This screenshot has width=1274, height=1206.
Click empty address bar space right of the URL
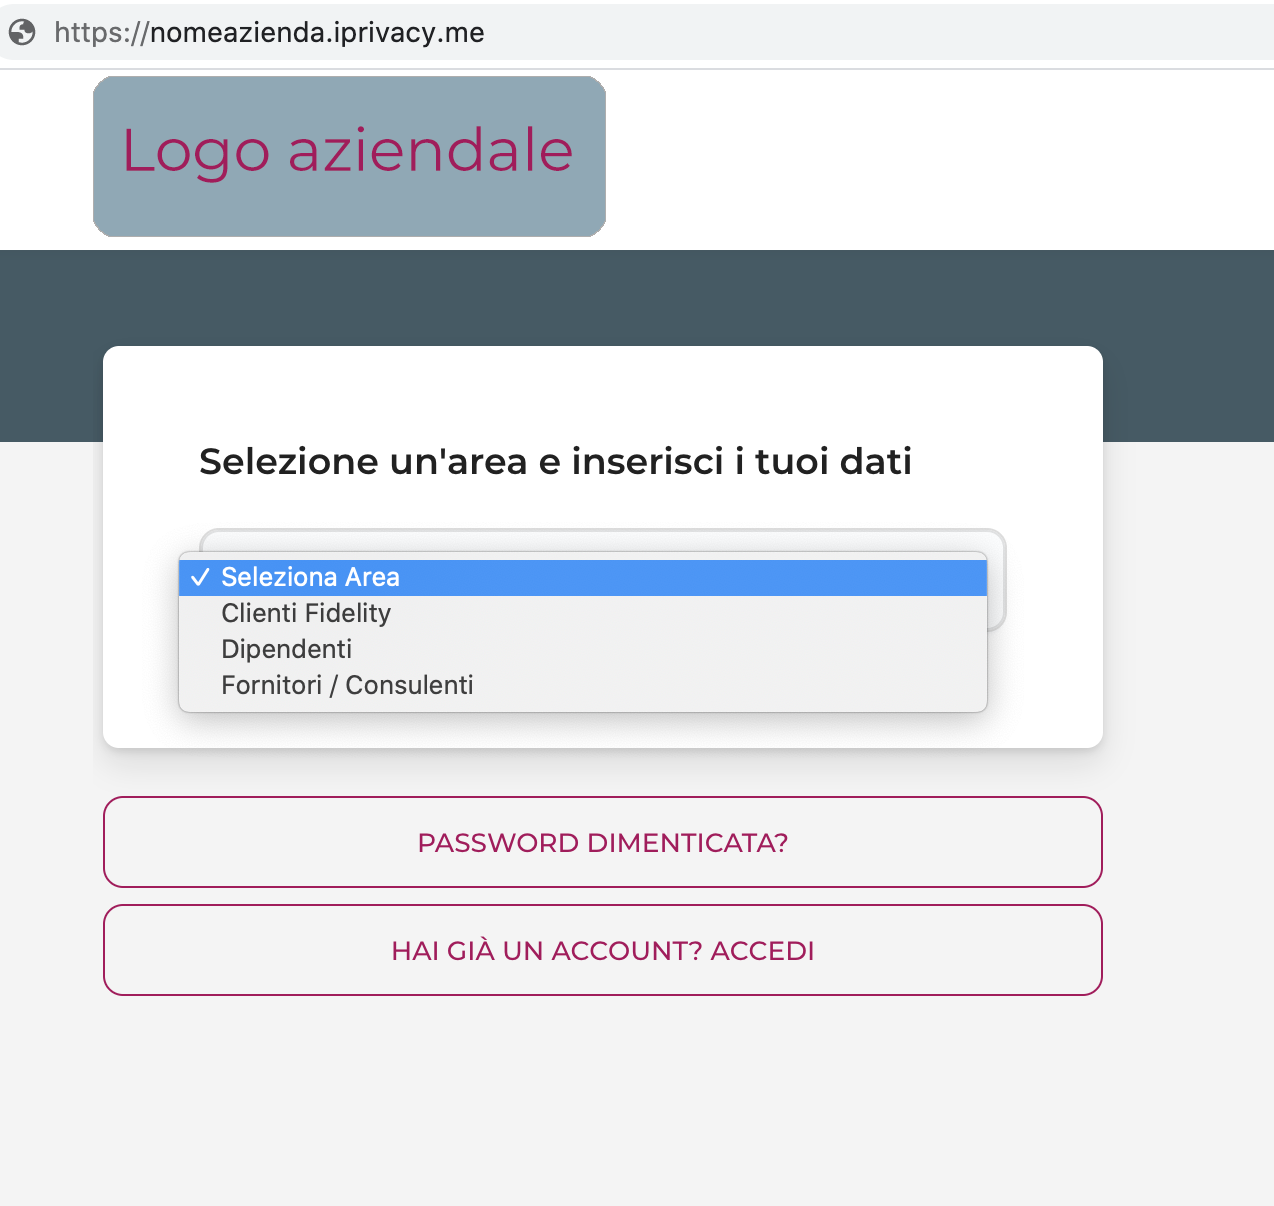coord(880,33)
